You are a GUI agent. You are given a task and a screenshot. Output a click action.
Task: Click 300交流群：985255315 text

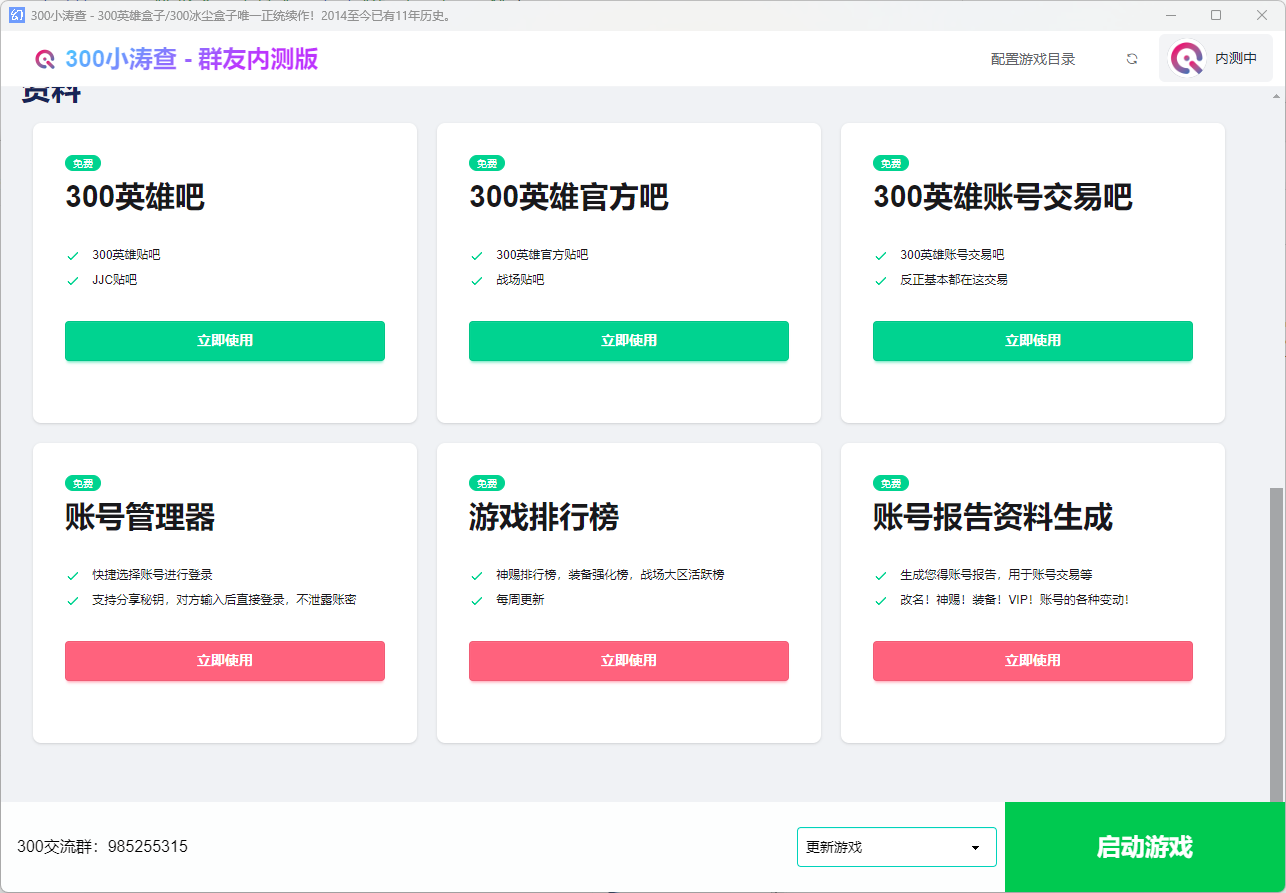click(x=102, y=847)
